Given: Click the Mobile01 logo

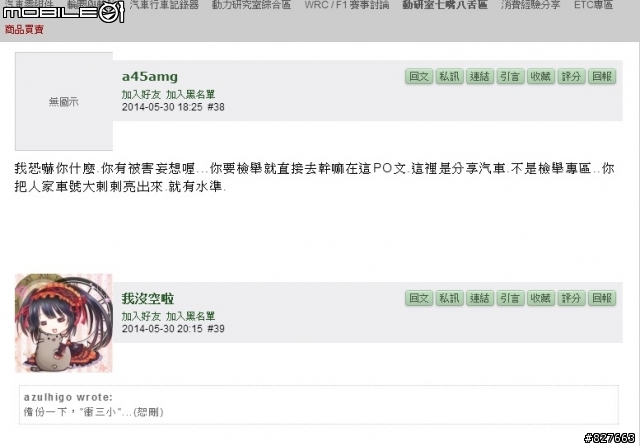Looking at the screenshot, I should 63,11.
